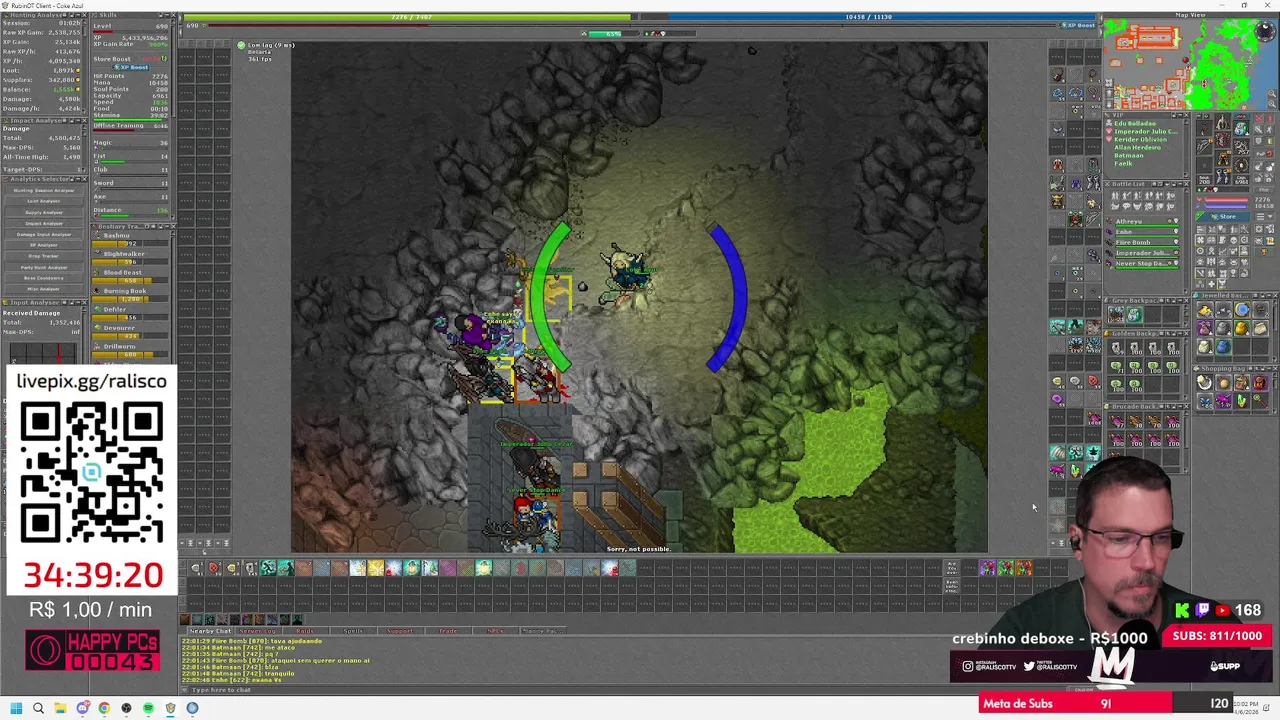Target Athreyu in the Battle List
The width and height of the screenshot is (1280, 720).
click(x=1143, y=222)
